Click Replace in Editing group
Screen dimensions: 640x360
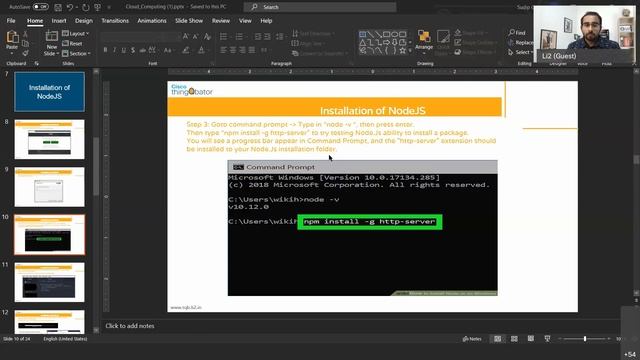(x=520, y=42)
